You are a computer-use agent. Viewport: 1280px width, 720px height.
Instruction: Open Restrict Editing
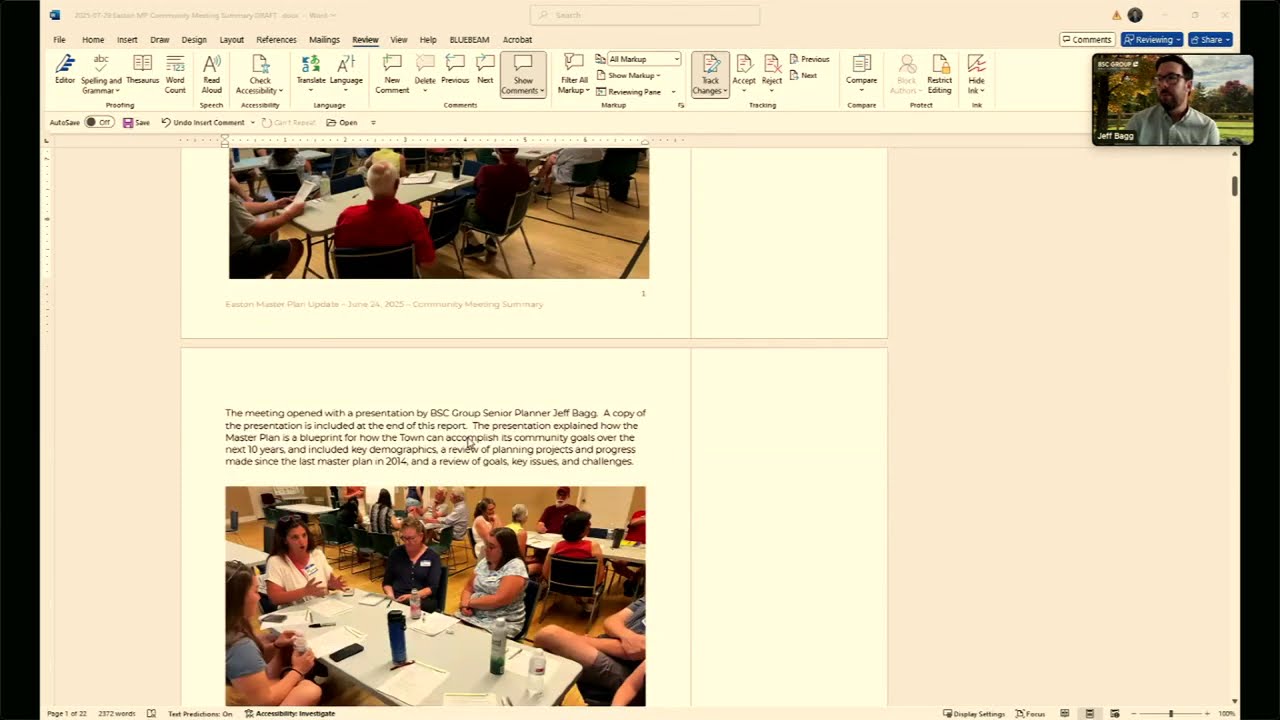pyautogui.click(x=939, y=75)
